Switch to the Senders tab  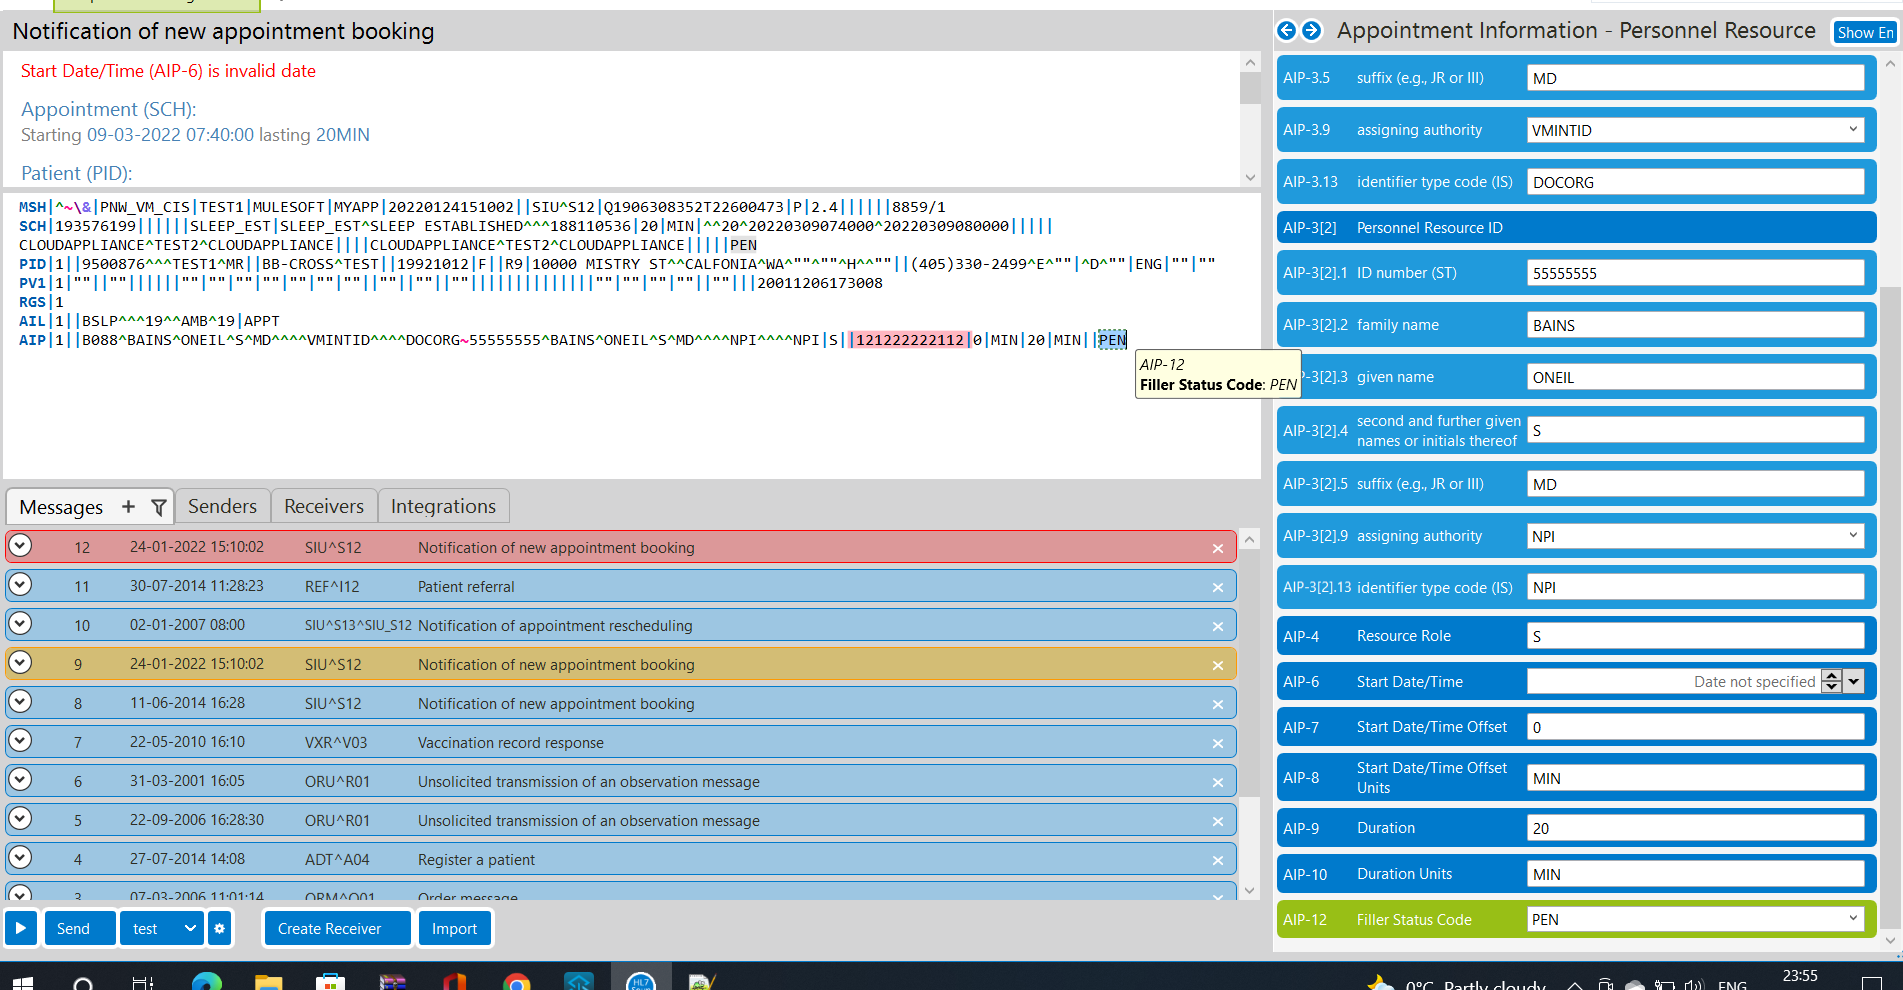[222, 506]
